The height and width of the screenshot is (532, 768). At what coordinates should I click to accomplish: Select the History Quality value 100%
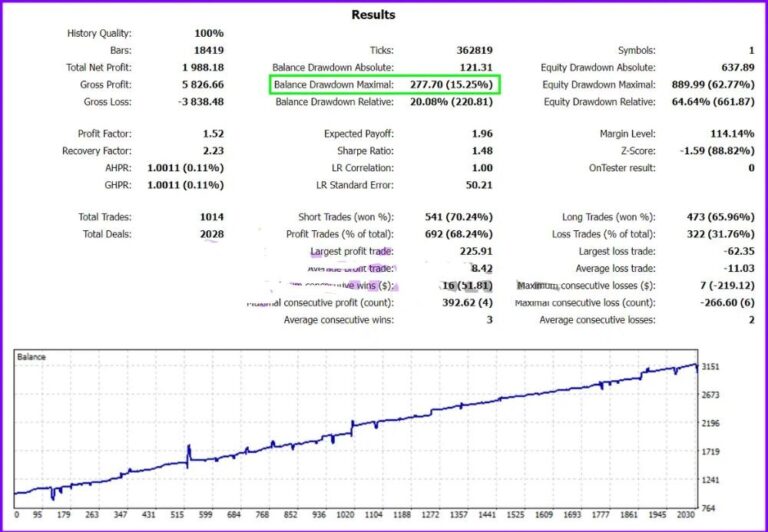(x=209, y=33)
